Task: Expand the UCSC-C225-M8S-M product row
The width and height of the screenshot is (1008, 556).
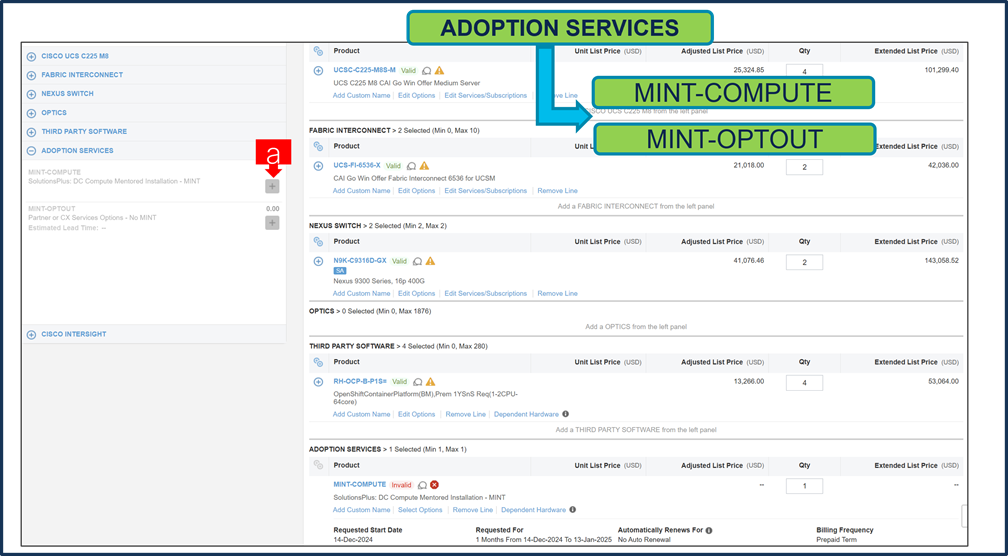Action: coord(318,71)
